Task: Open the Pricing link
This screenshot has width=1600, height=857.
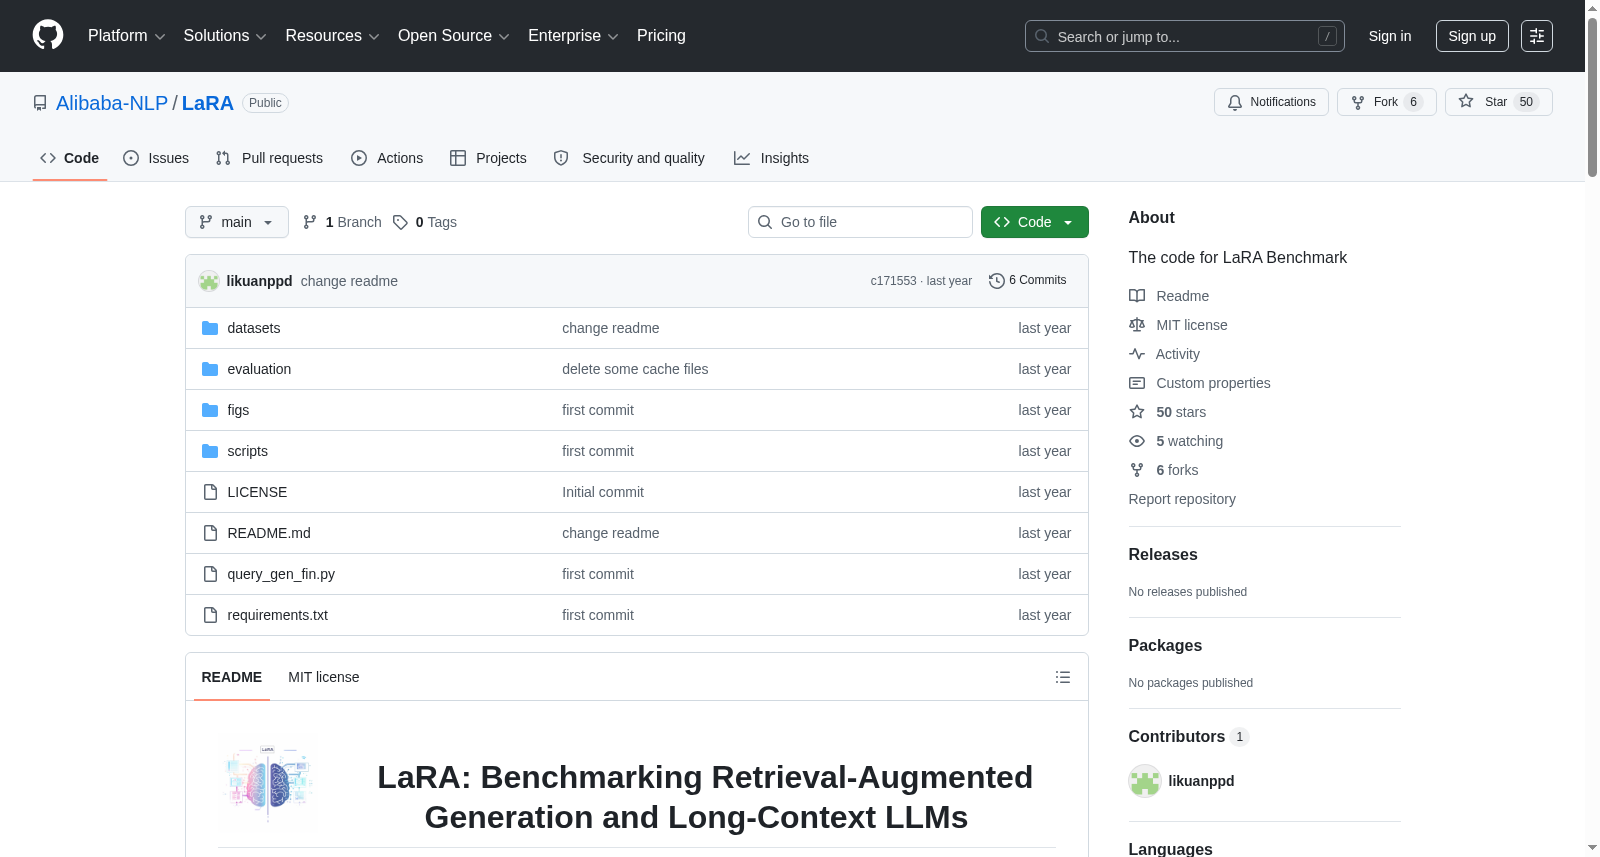Action: (661, 36)
